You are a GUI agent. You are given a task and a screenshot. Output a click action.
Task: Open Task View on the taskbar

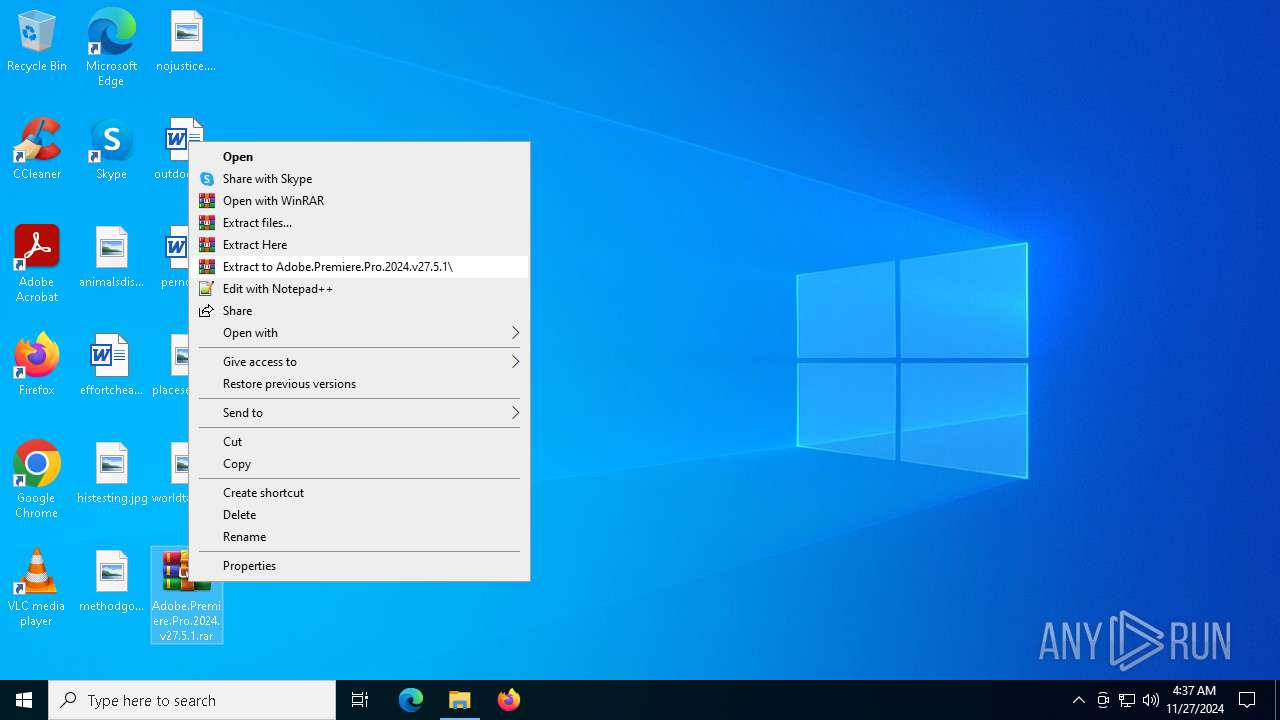click(360, 700)
